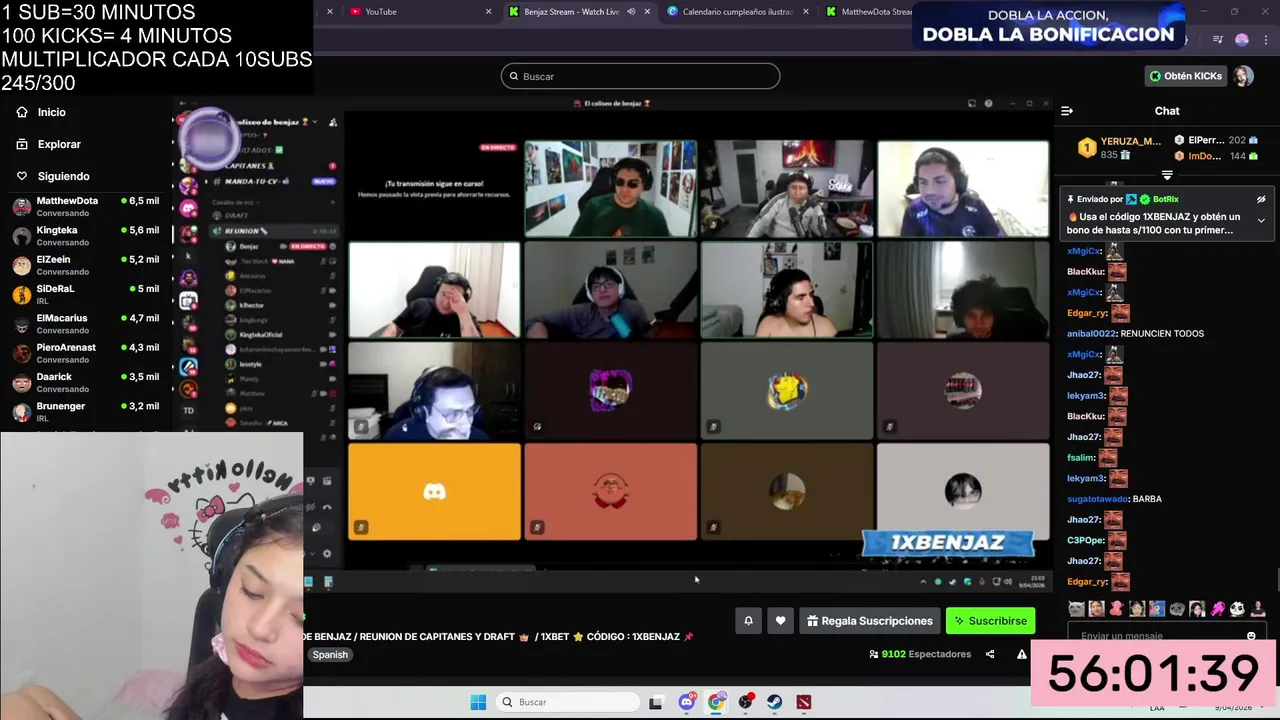Click Regala Suscripciones button

click(870, 621)
